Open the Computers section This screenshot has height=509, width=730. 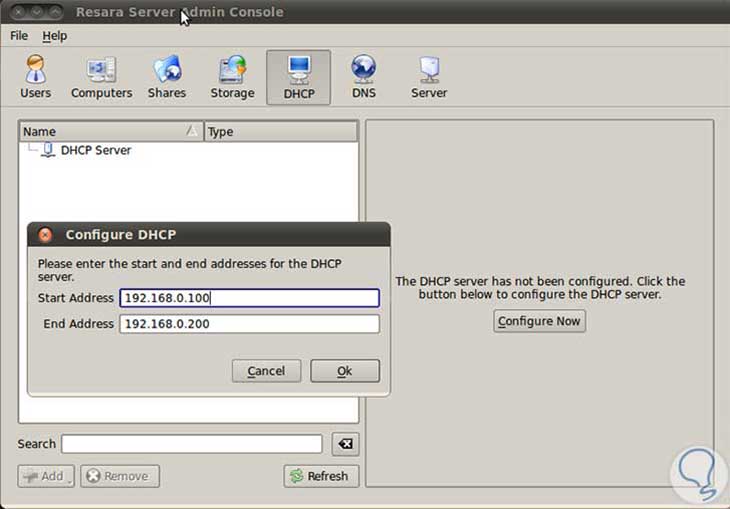coord(101,77)
